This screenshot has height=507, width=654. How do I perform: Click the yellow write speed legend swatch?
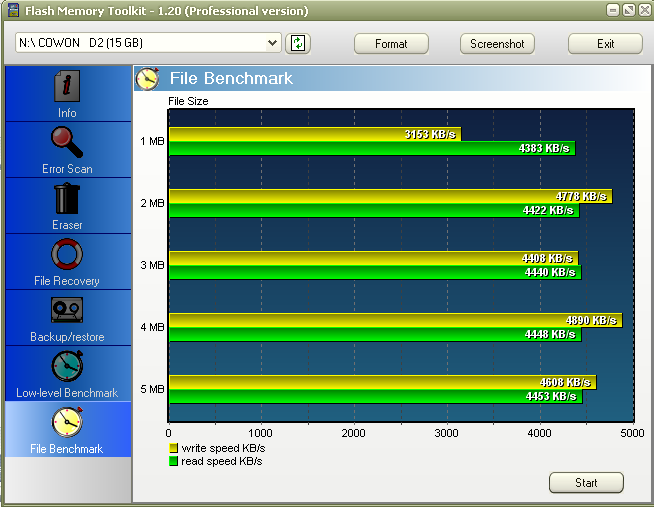point(173,448)
